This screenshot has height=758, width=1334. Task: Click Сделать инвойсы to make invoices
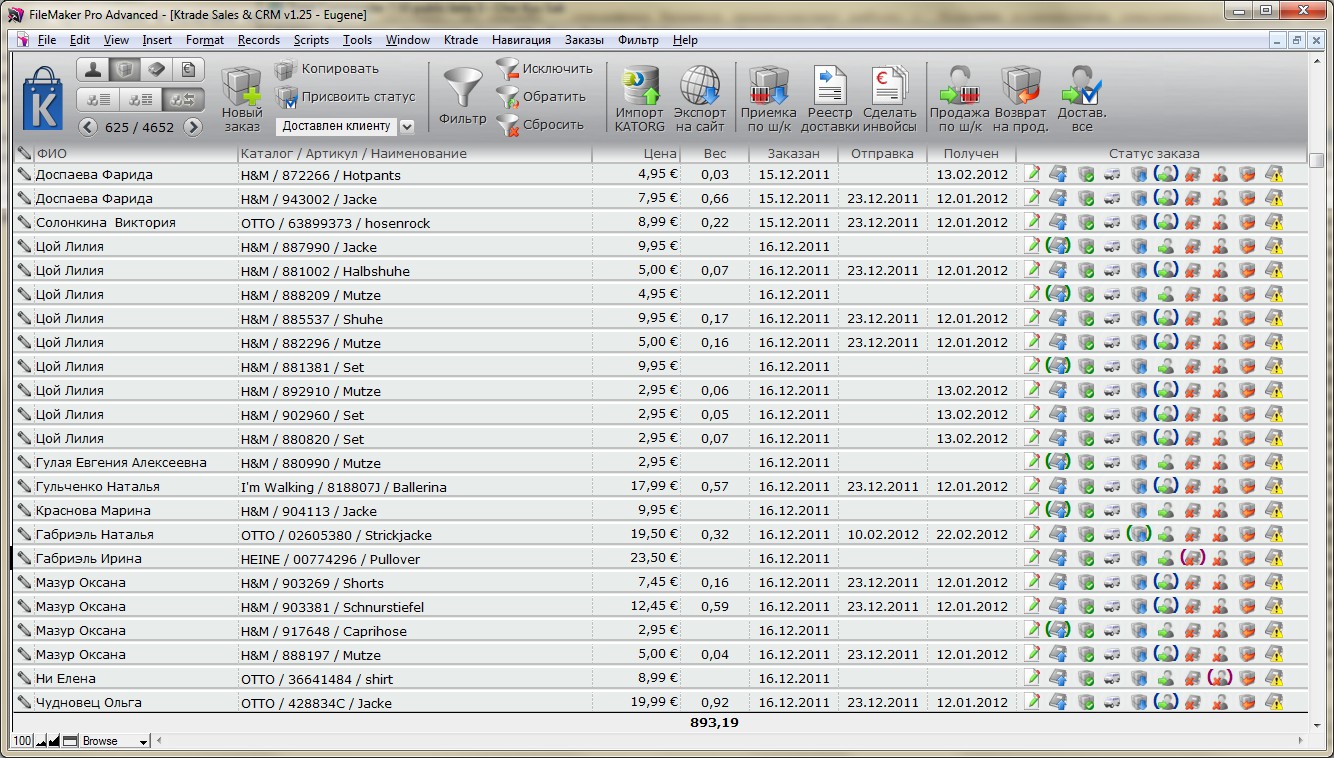point(890,99)
